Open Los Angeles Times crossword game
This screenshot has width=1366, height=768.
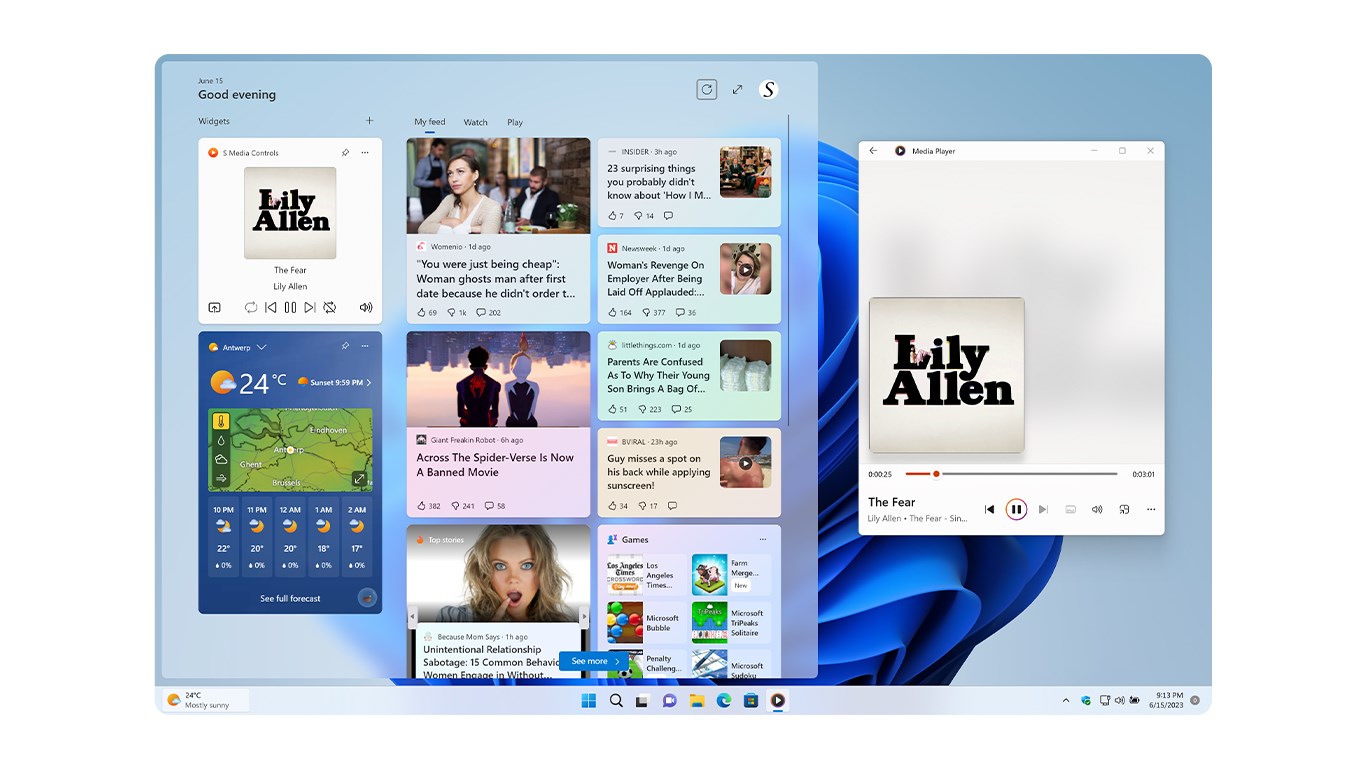(647, 575)
